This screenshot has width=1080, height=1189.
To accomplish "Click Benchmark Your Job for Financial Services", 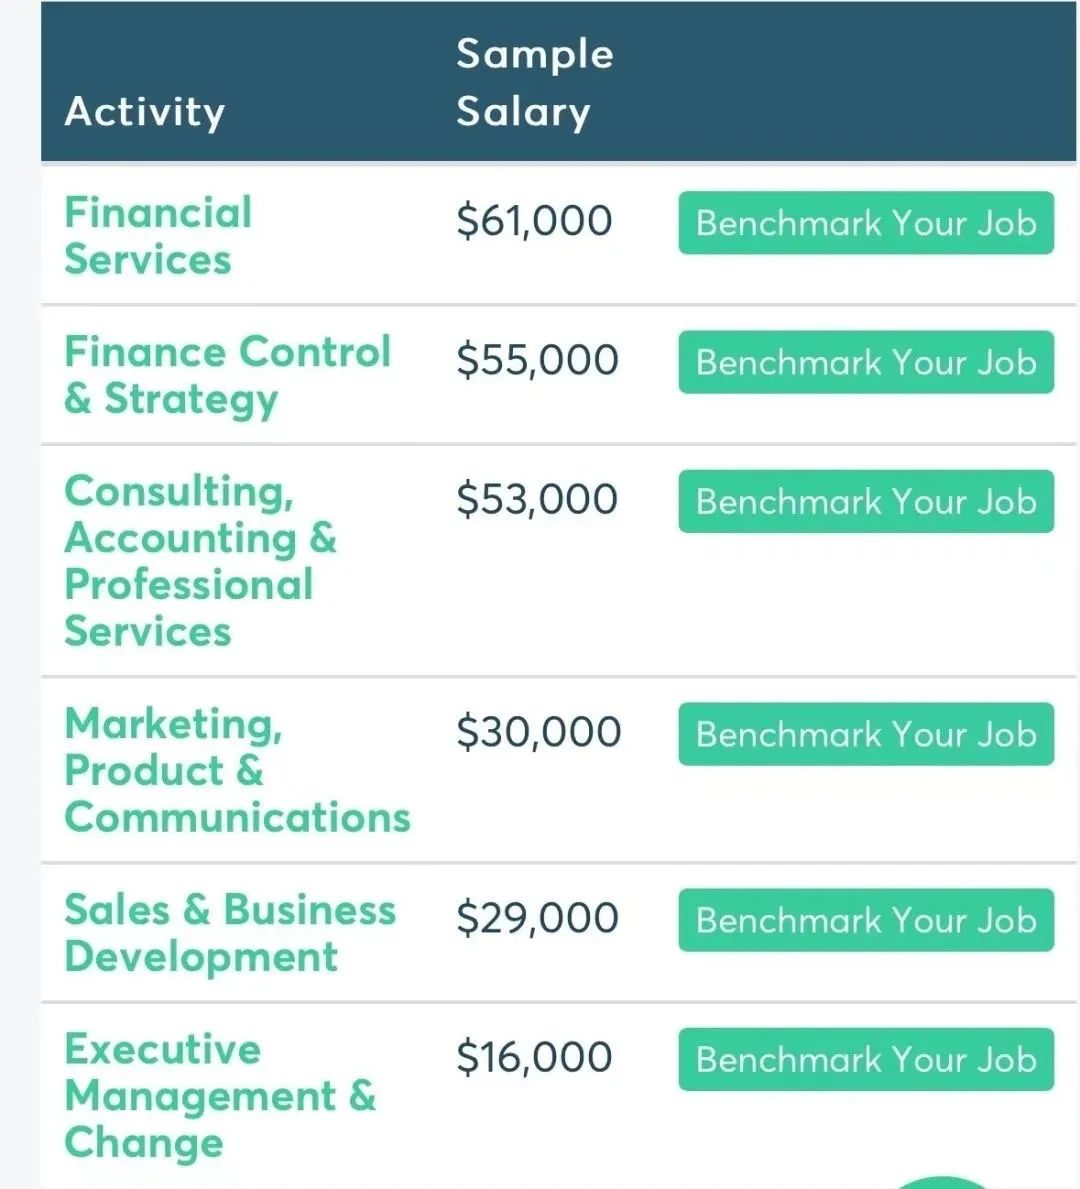I will 866,223.
